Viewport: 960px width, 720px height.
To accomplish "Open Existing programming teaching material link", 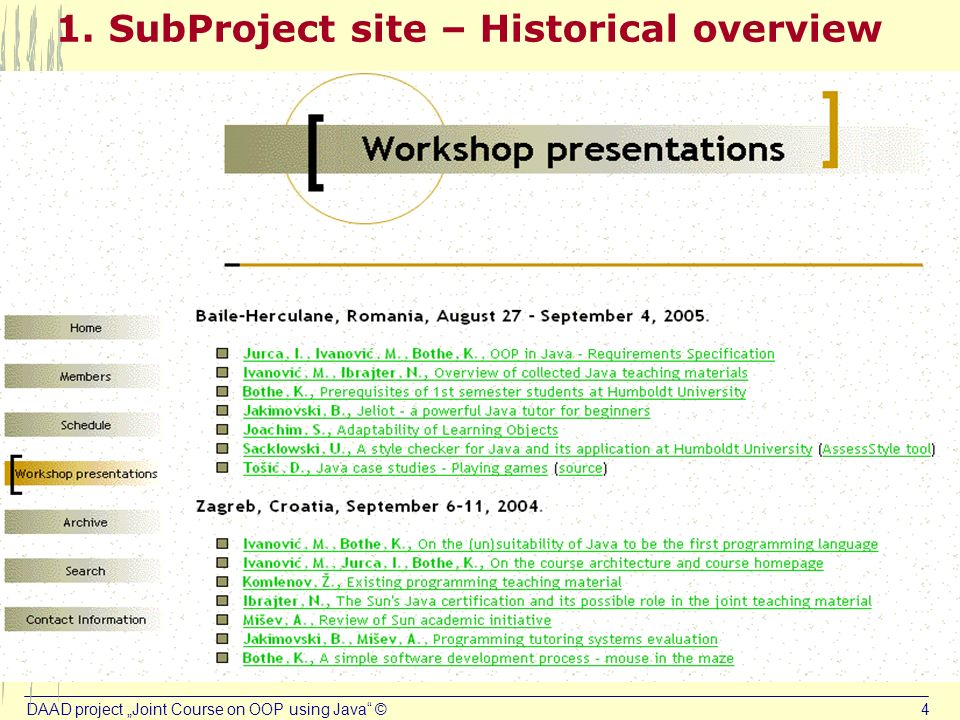I will pyautogui.click(x=432, y=582).
